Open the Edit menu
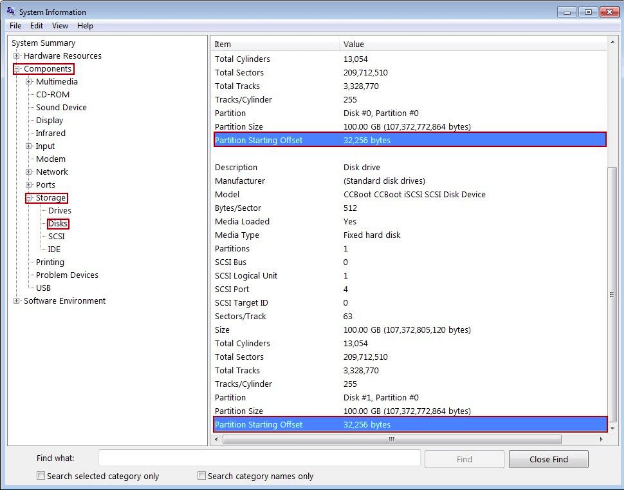This screenshot has height=490, width=624. click(x=36, y=25)
